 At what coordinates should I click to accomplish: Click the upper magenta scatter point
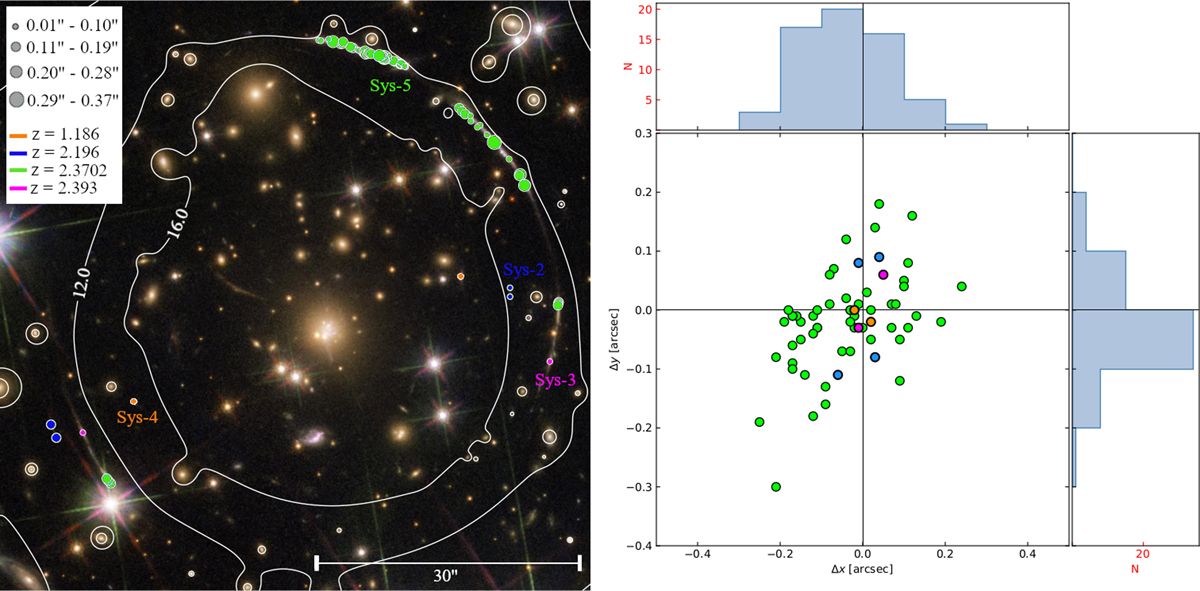tap(883, 274)
